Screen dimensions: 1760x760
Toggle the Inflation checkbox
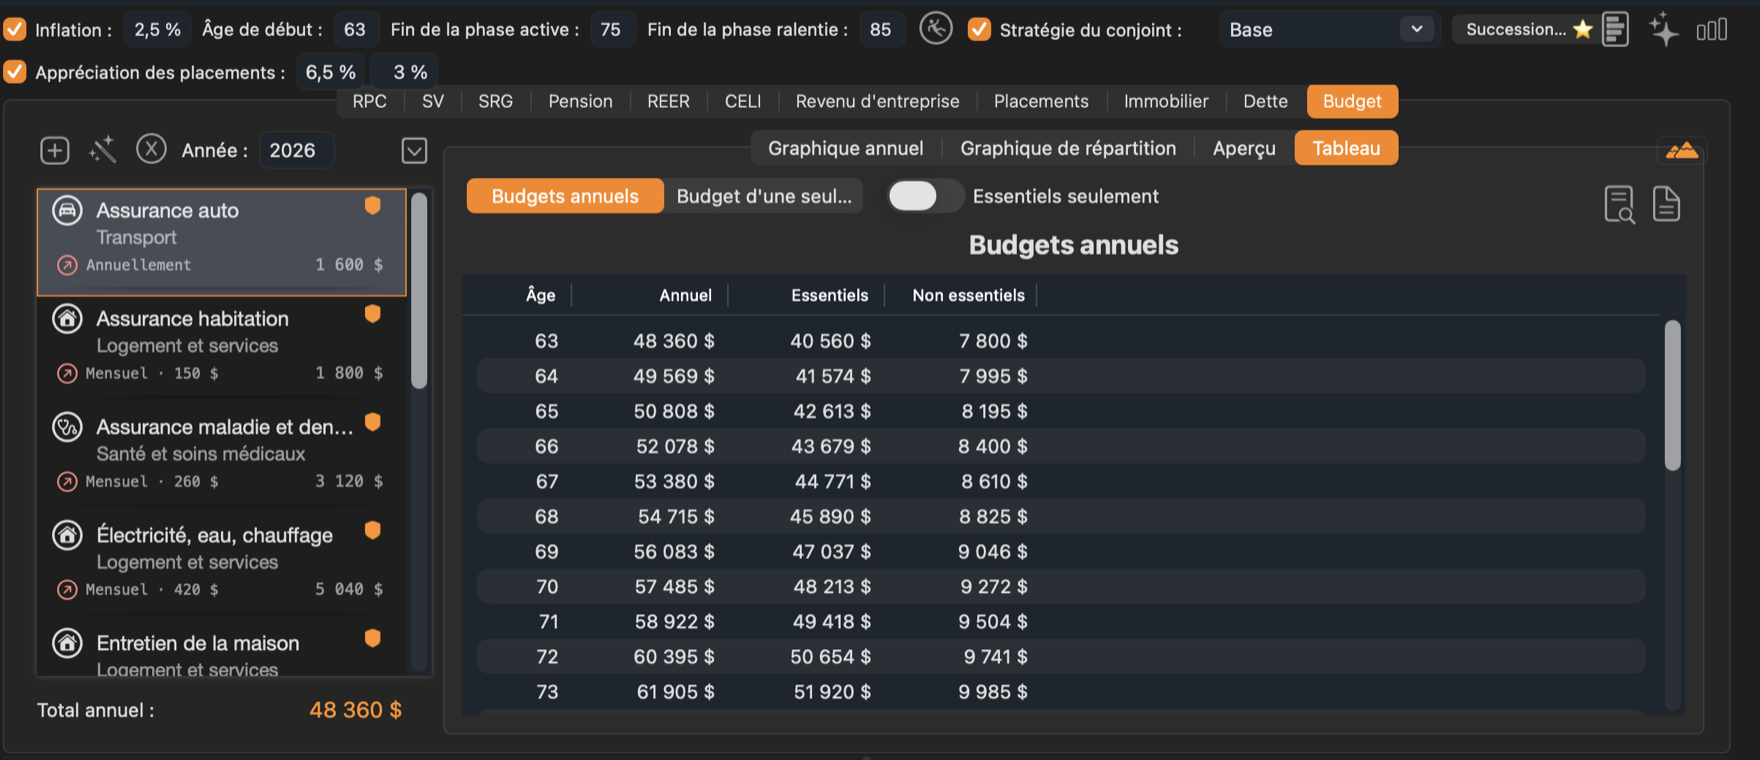point(15,29)
